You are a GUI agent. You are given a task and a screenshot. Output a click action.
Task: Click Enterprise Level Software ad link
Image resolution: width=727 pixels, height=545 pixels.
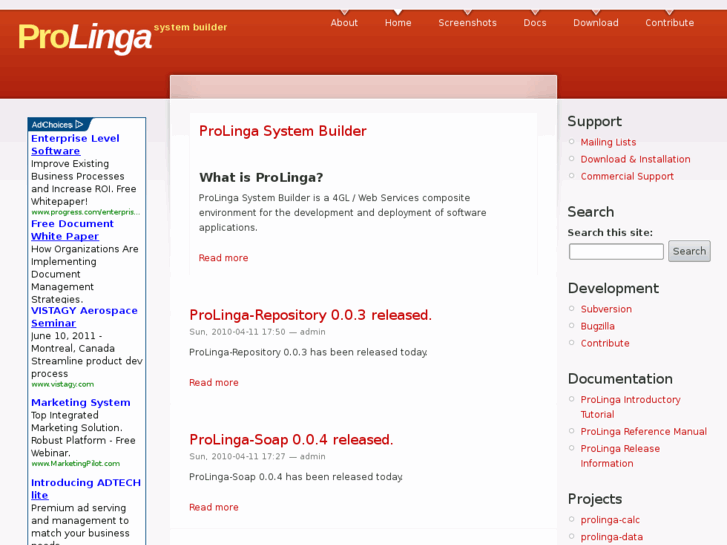(x=75, y=145)
